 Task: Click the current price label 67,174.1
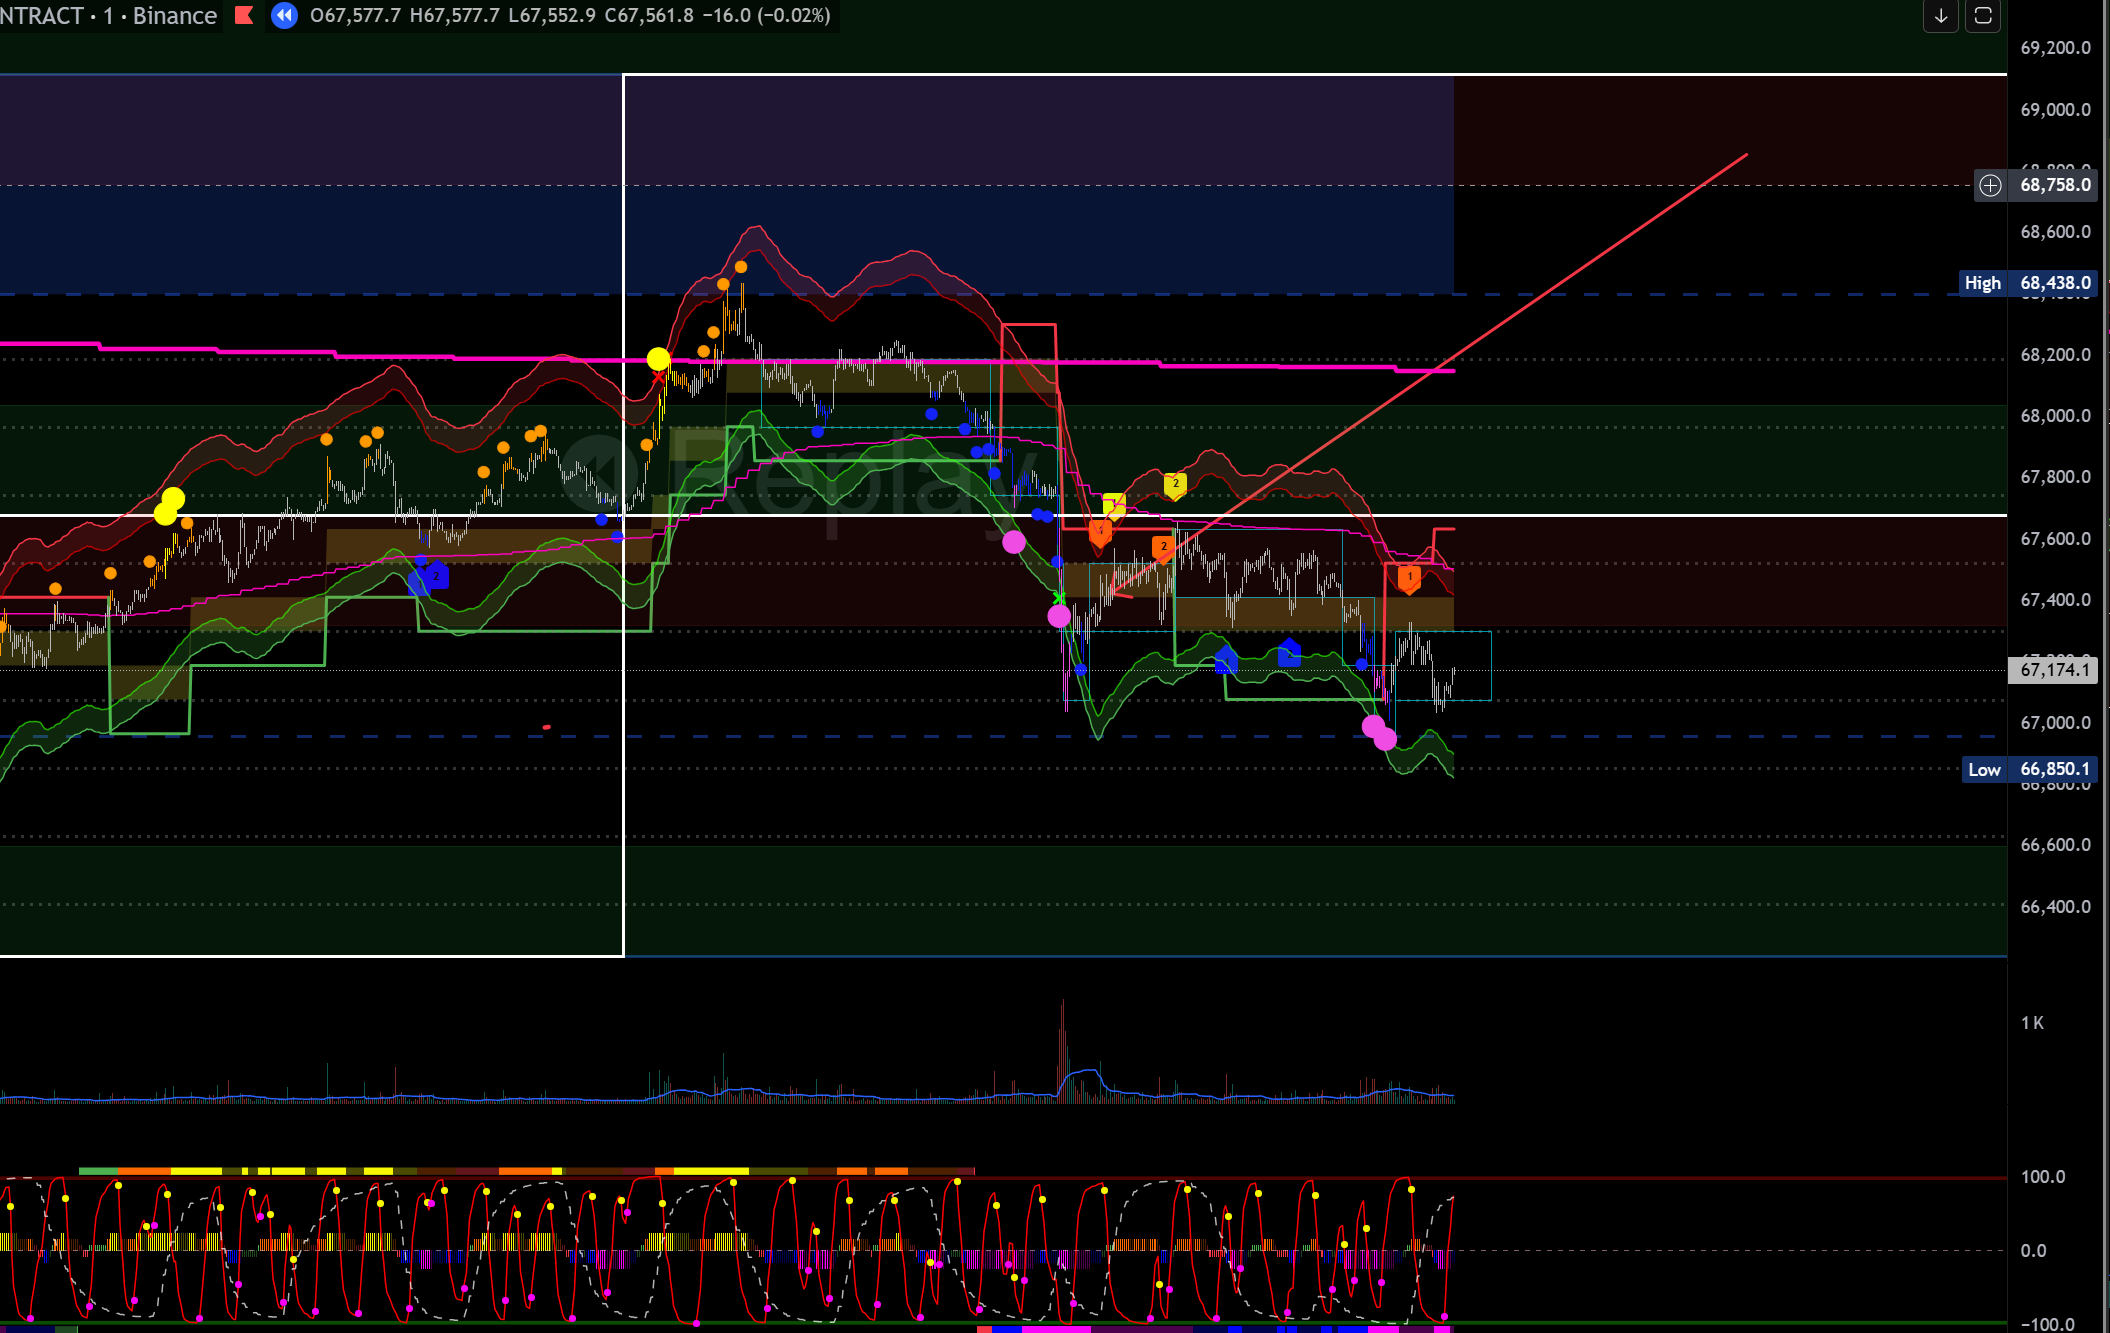2053,669
